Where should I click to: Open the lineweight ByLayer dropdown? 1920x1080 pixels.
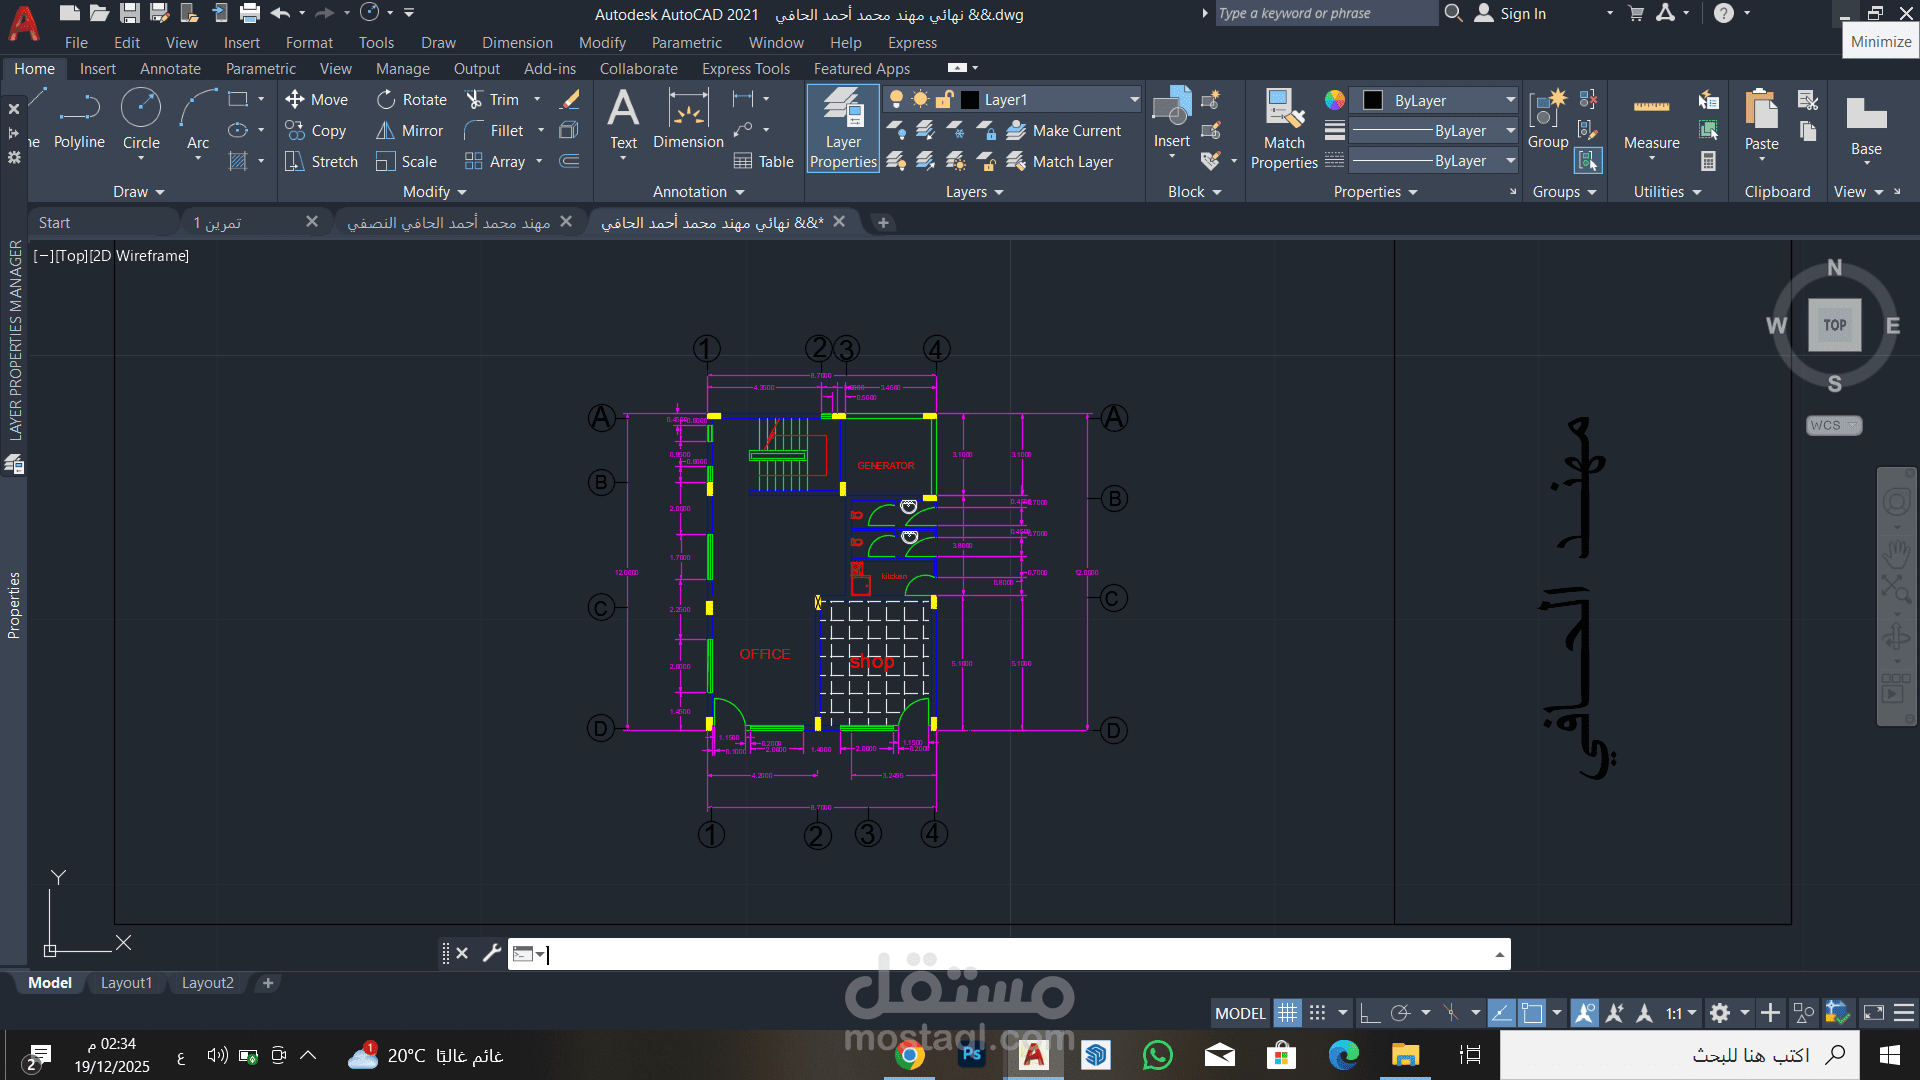(x=1510, y=131)
